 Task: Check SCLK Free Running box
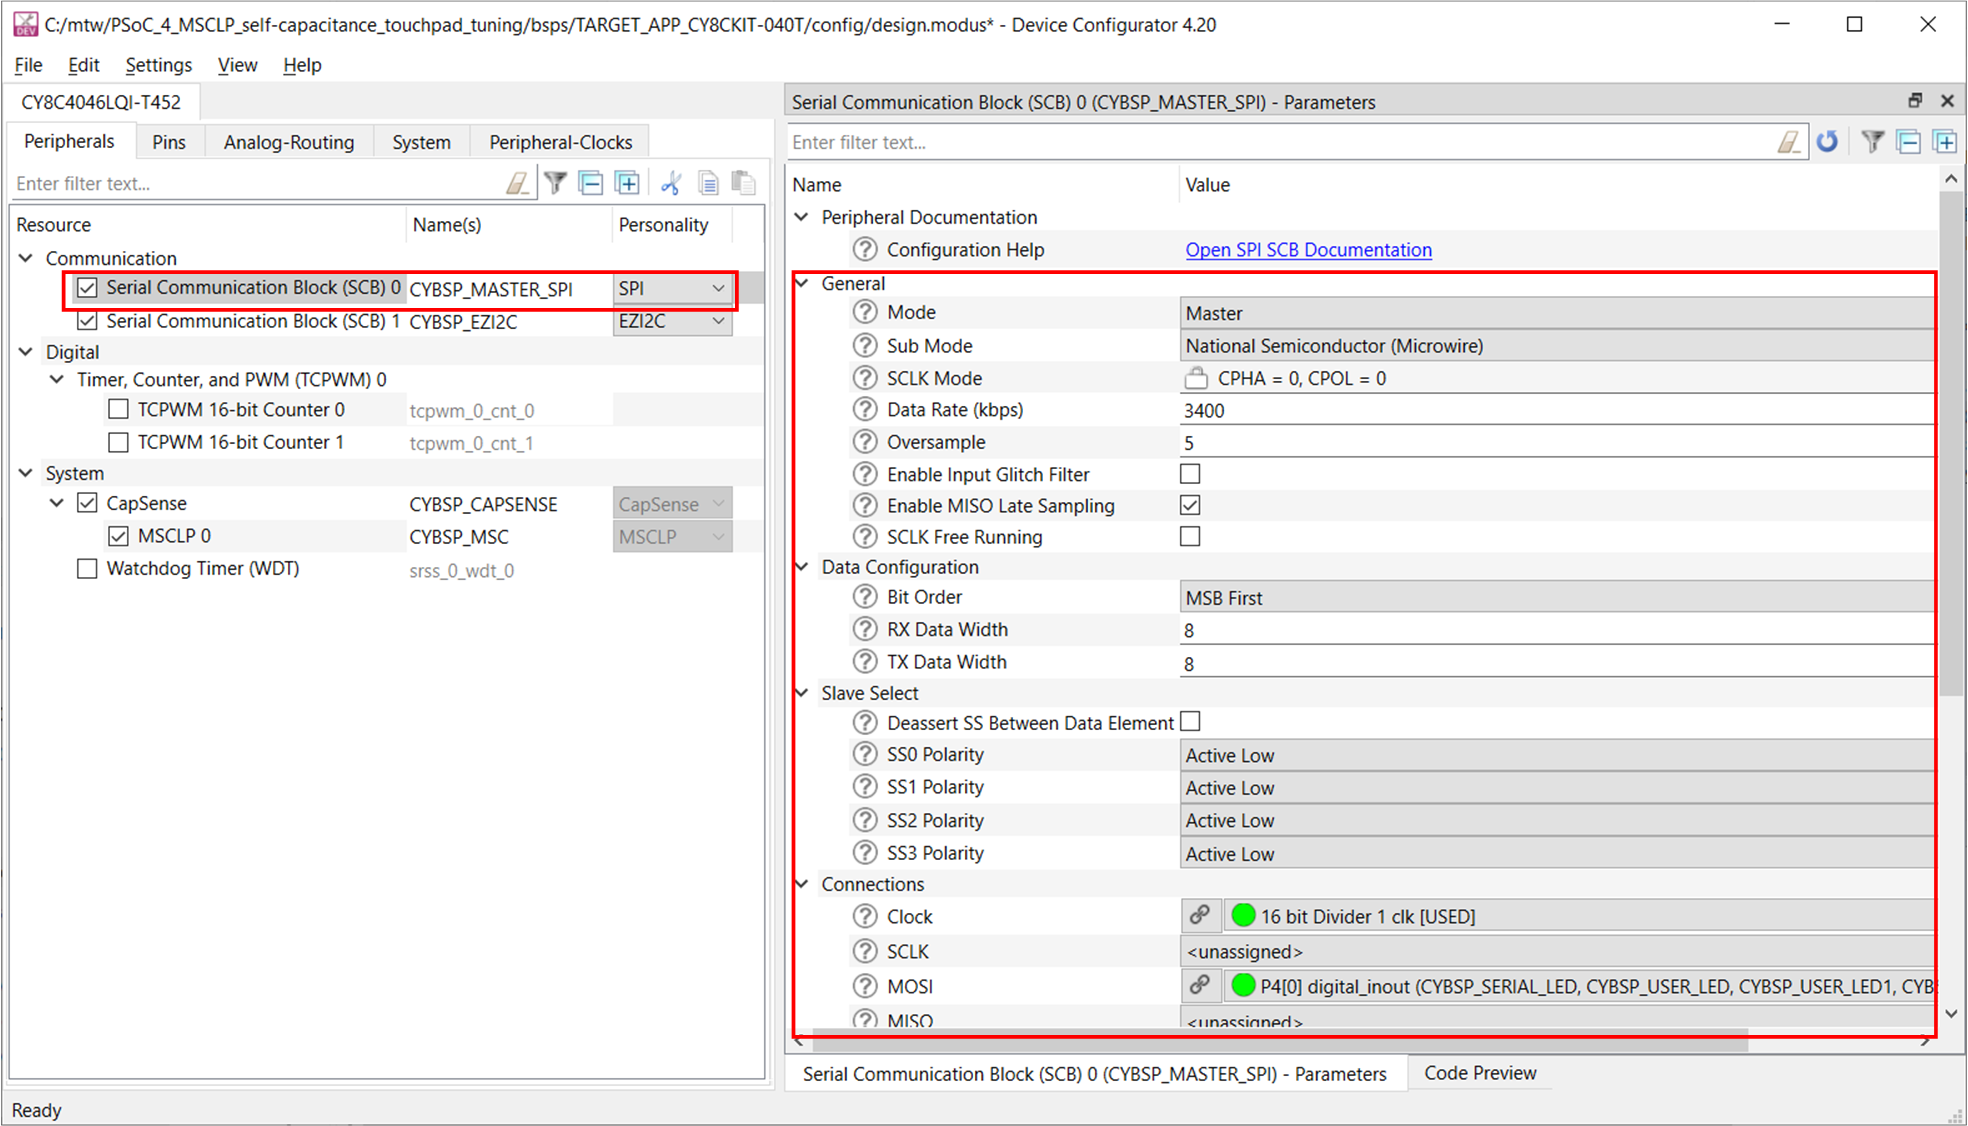click(x=1190, y=536)
